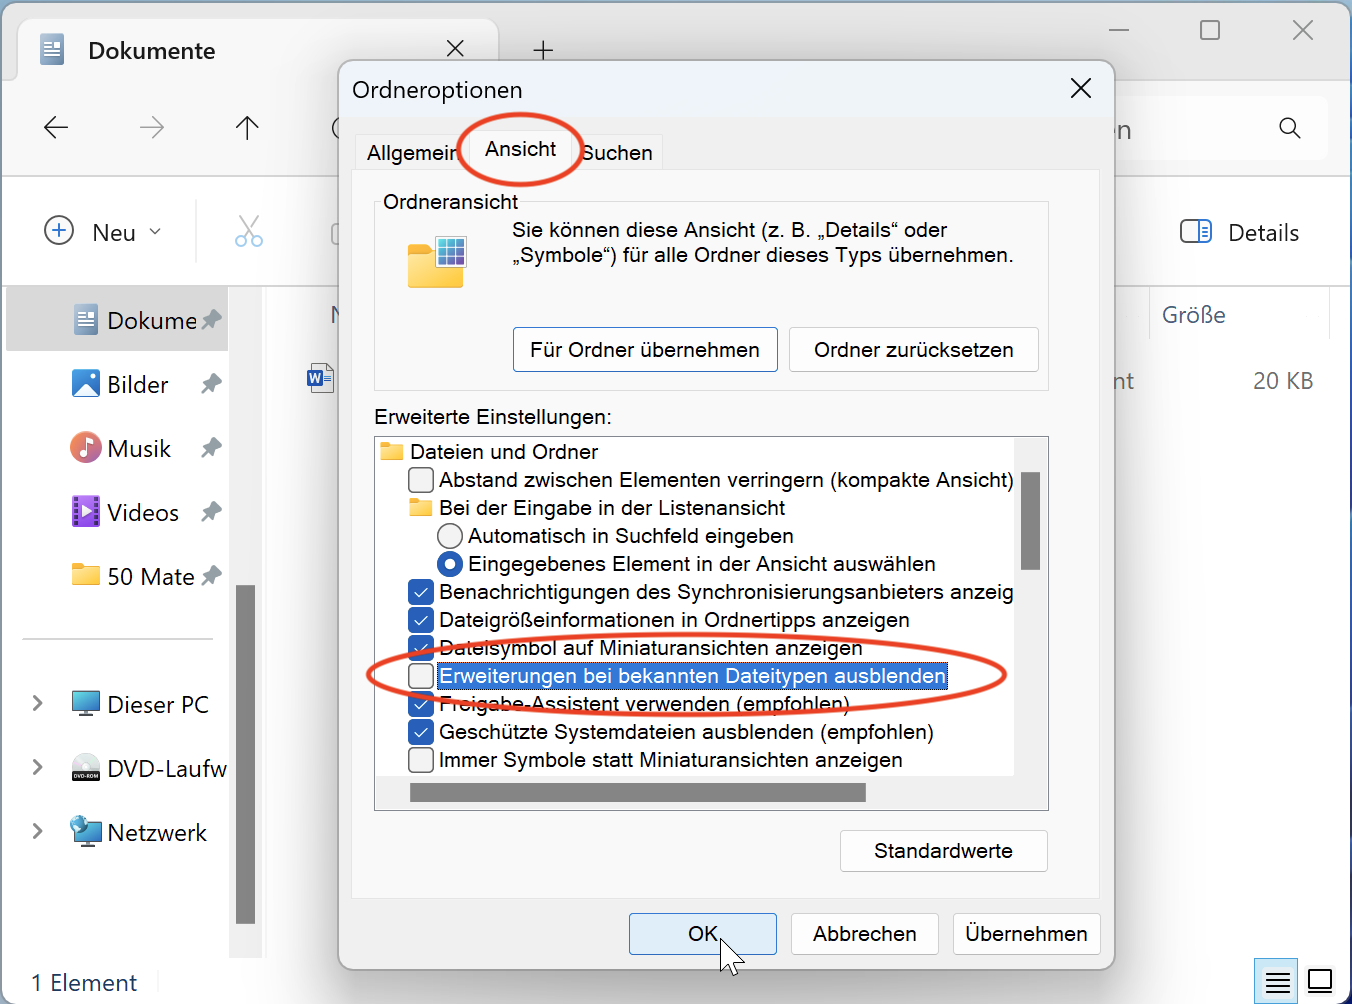
Task: Click the back navigation arrow
Action: coord(56,127)
